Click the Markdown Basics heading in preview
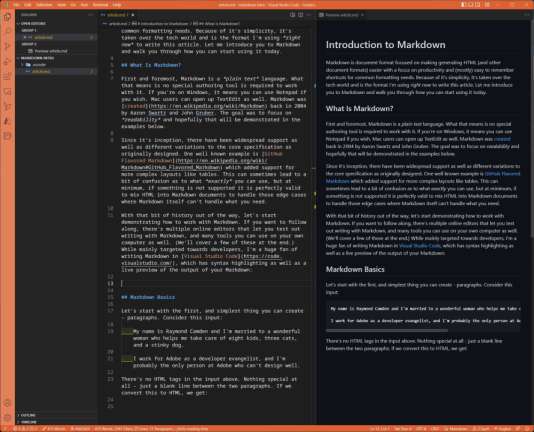 coord(355,269)
